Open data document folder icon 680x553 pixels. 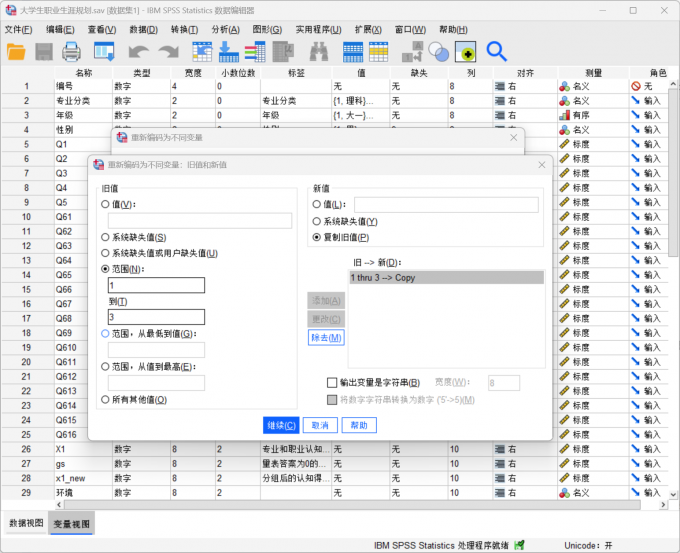coord(16,52)
